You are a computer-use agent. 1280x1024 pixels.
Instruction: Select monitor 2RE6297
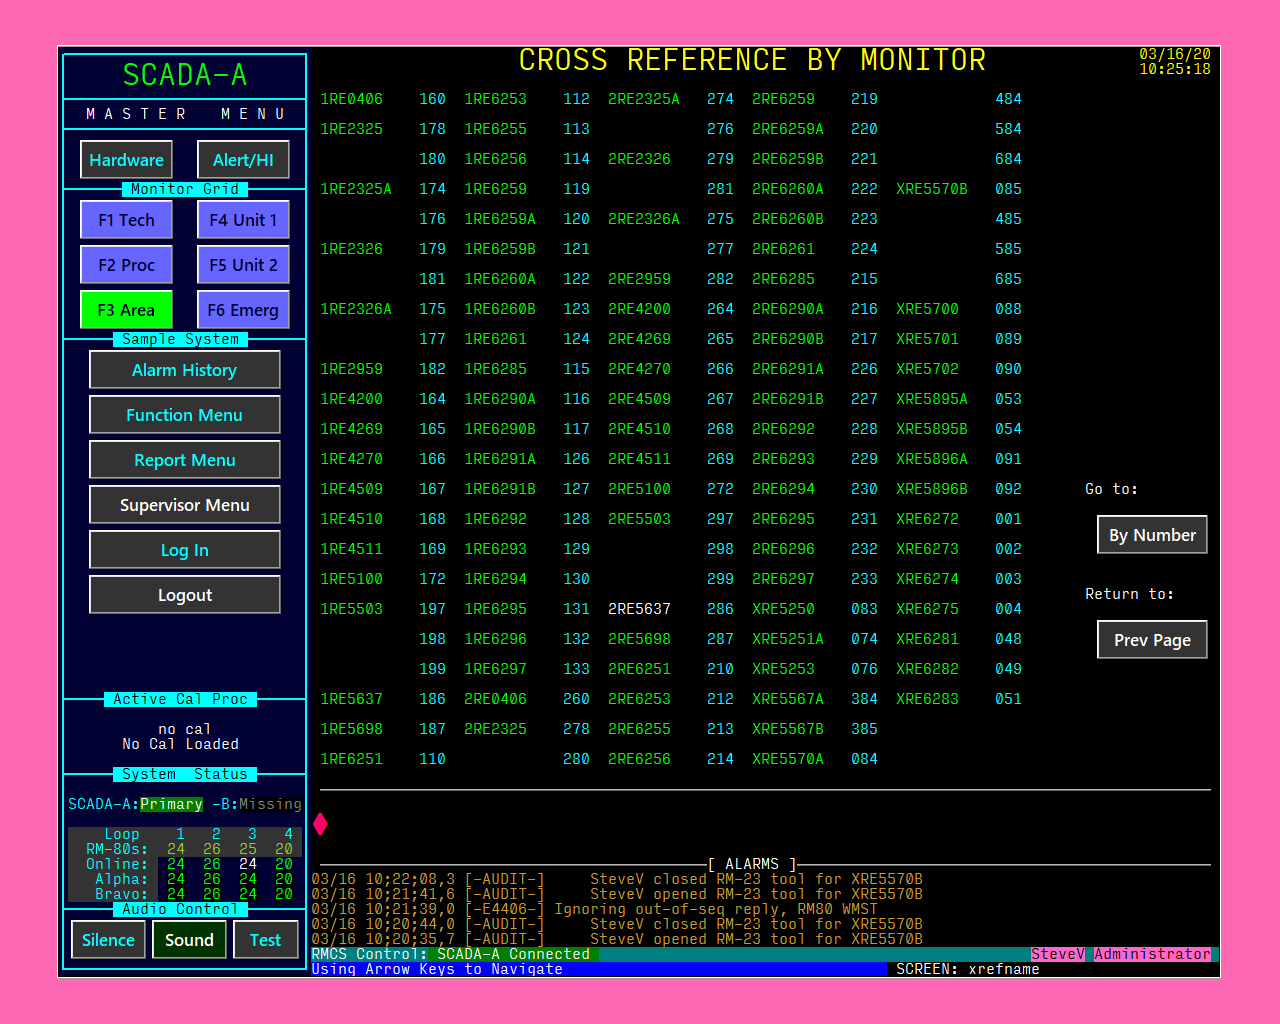point(783,579)
